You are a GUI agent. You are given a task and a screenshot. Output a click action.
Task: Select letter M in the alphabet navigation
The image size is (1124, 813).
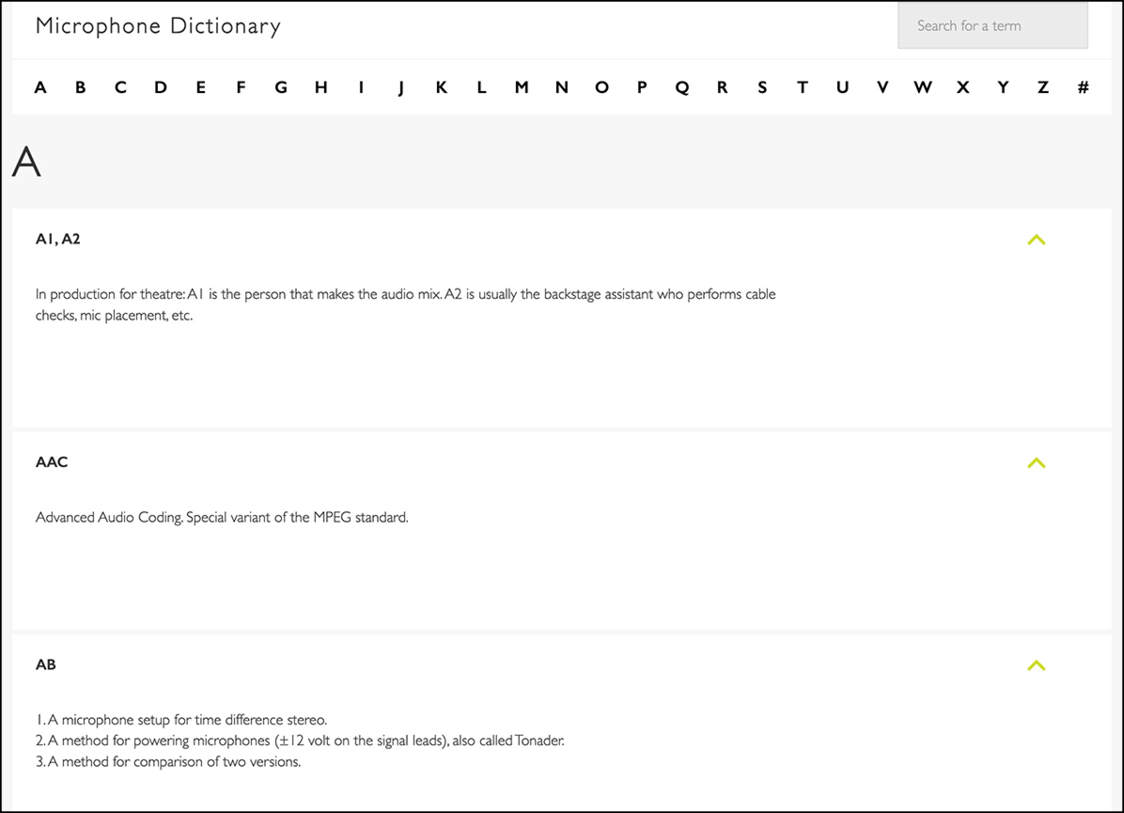[x=521, y=88]
